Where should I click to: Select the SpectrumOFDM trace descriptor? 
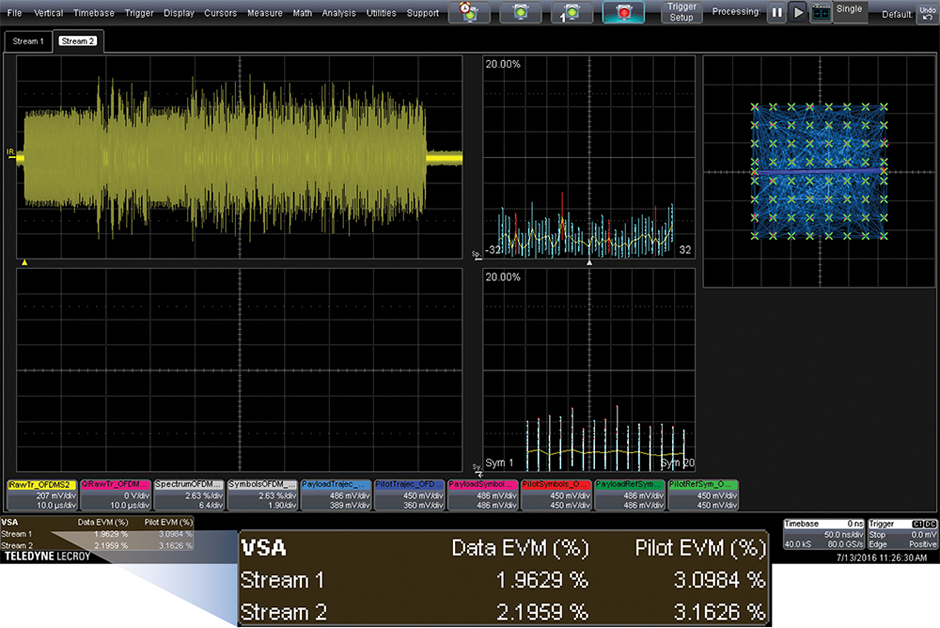pos(189,495)
